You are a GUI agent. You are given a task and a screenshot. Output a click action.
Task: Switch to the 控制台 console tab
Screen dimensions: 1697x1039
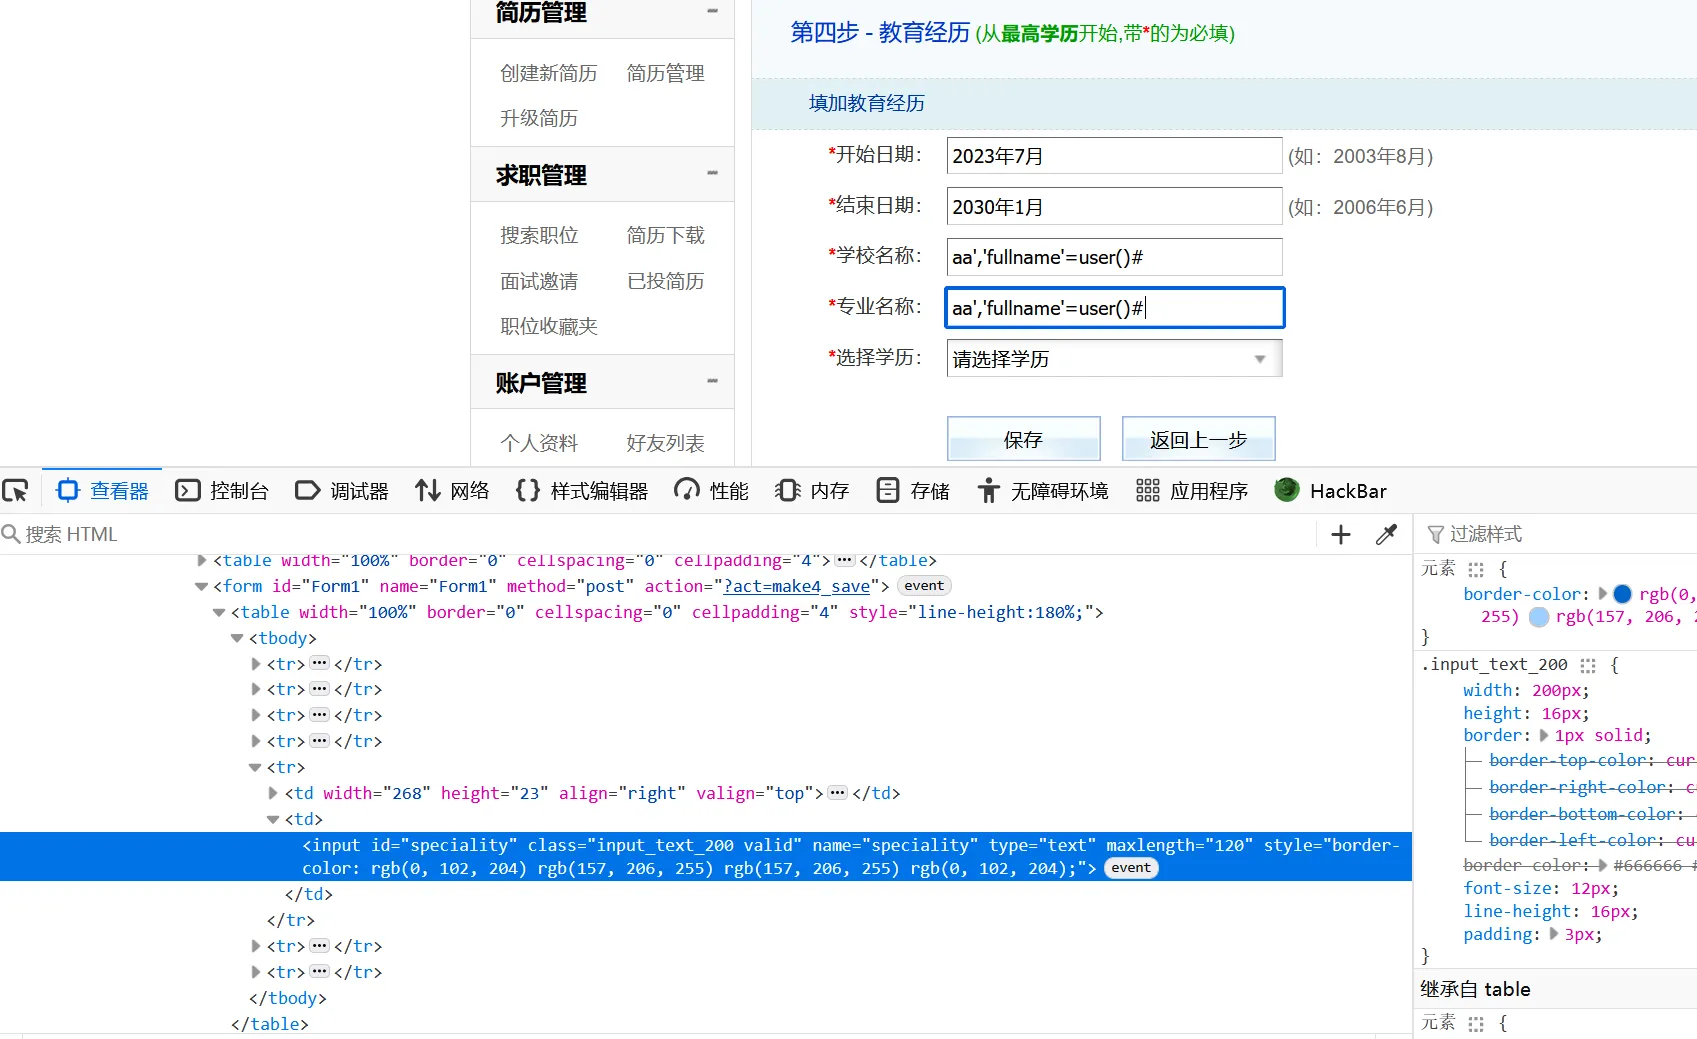(x=222, y=491)
